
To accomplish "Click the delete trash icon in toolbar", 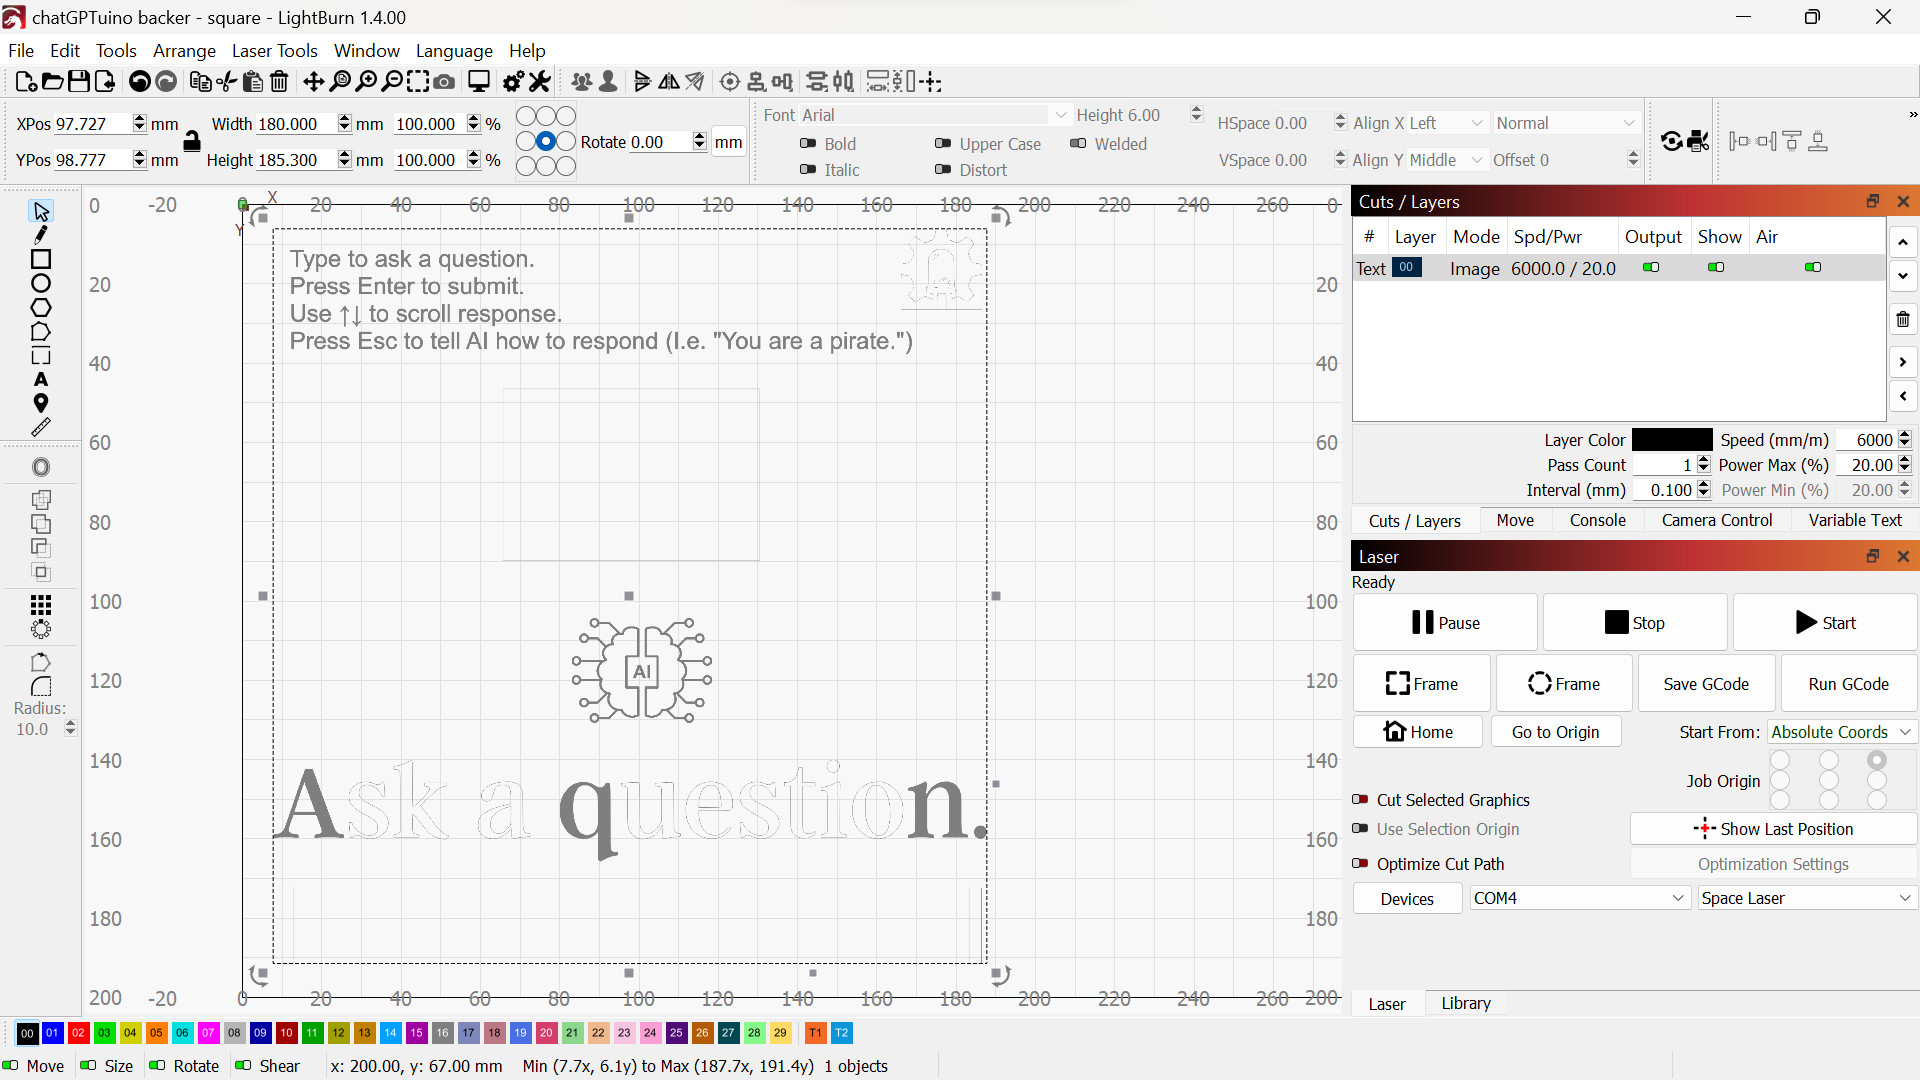I will 280,82.
